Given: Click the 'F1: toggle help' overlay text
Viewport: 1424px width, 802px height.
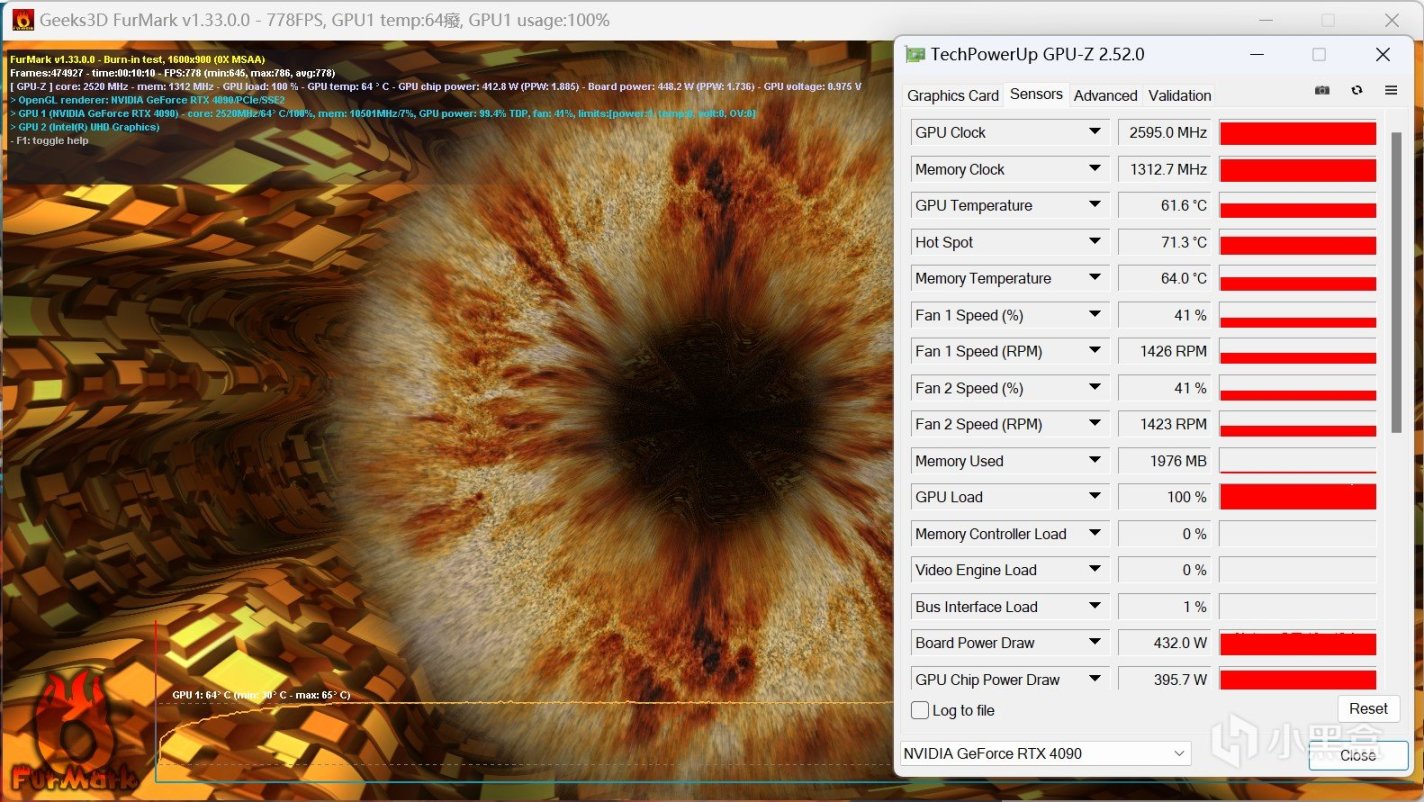Looking at the screenshot, I should point(50,141).
